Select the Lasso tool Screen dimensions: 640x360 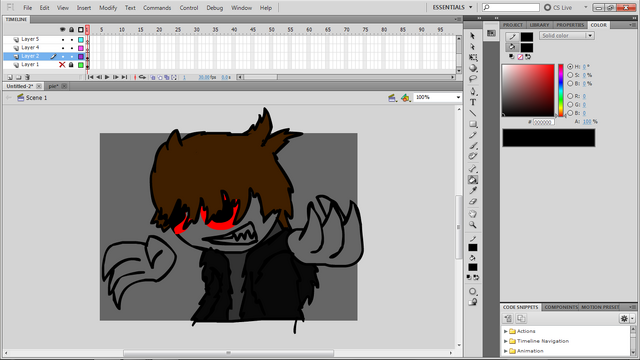tap(473, 79)
